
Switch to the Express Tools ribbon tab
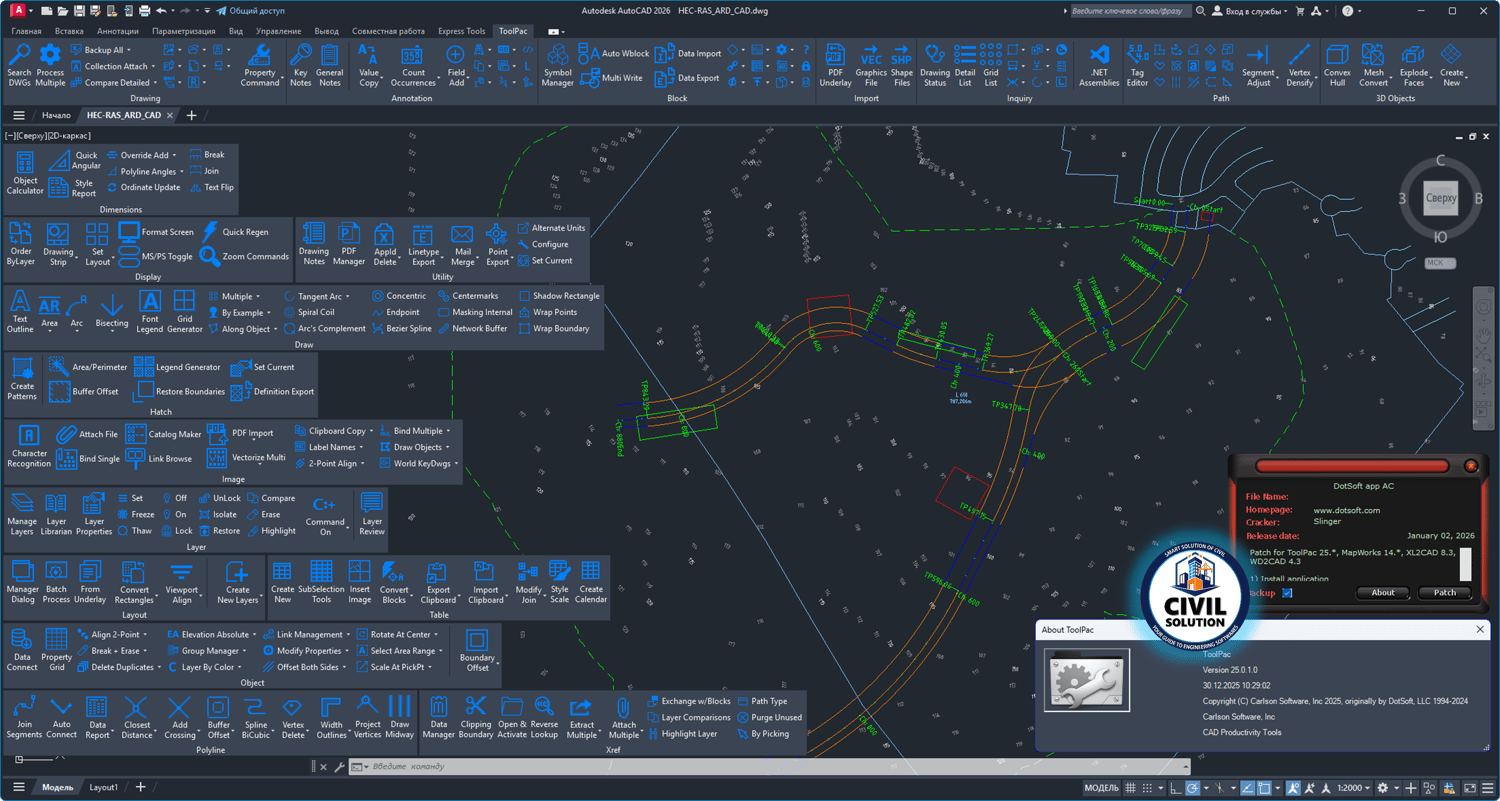[461, 31]
